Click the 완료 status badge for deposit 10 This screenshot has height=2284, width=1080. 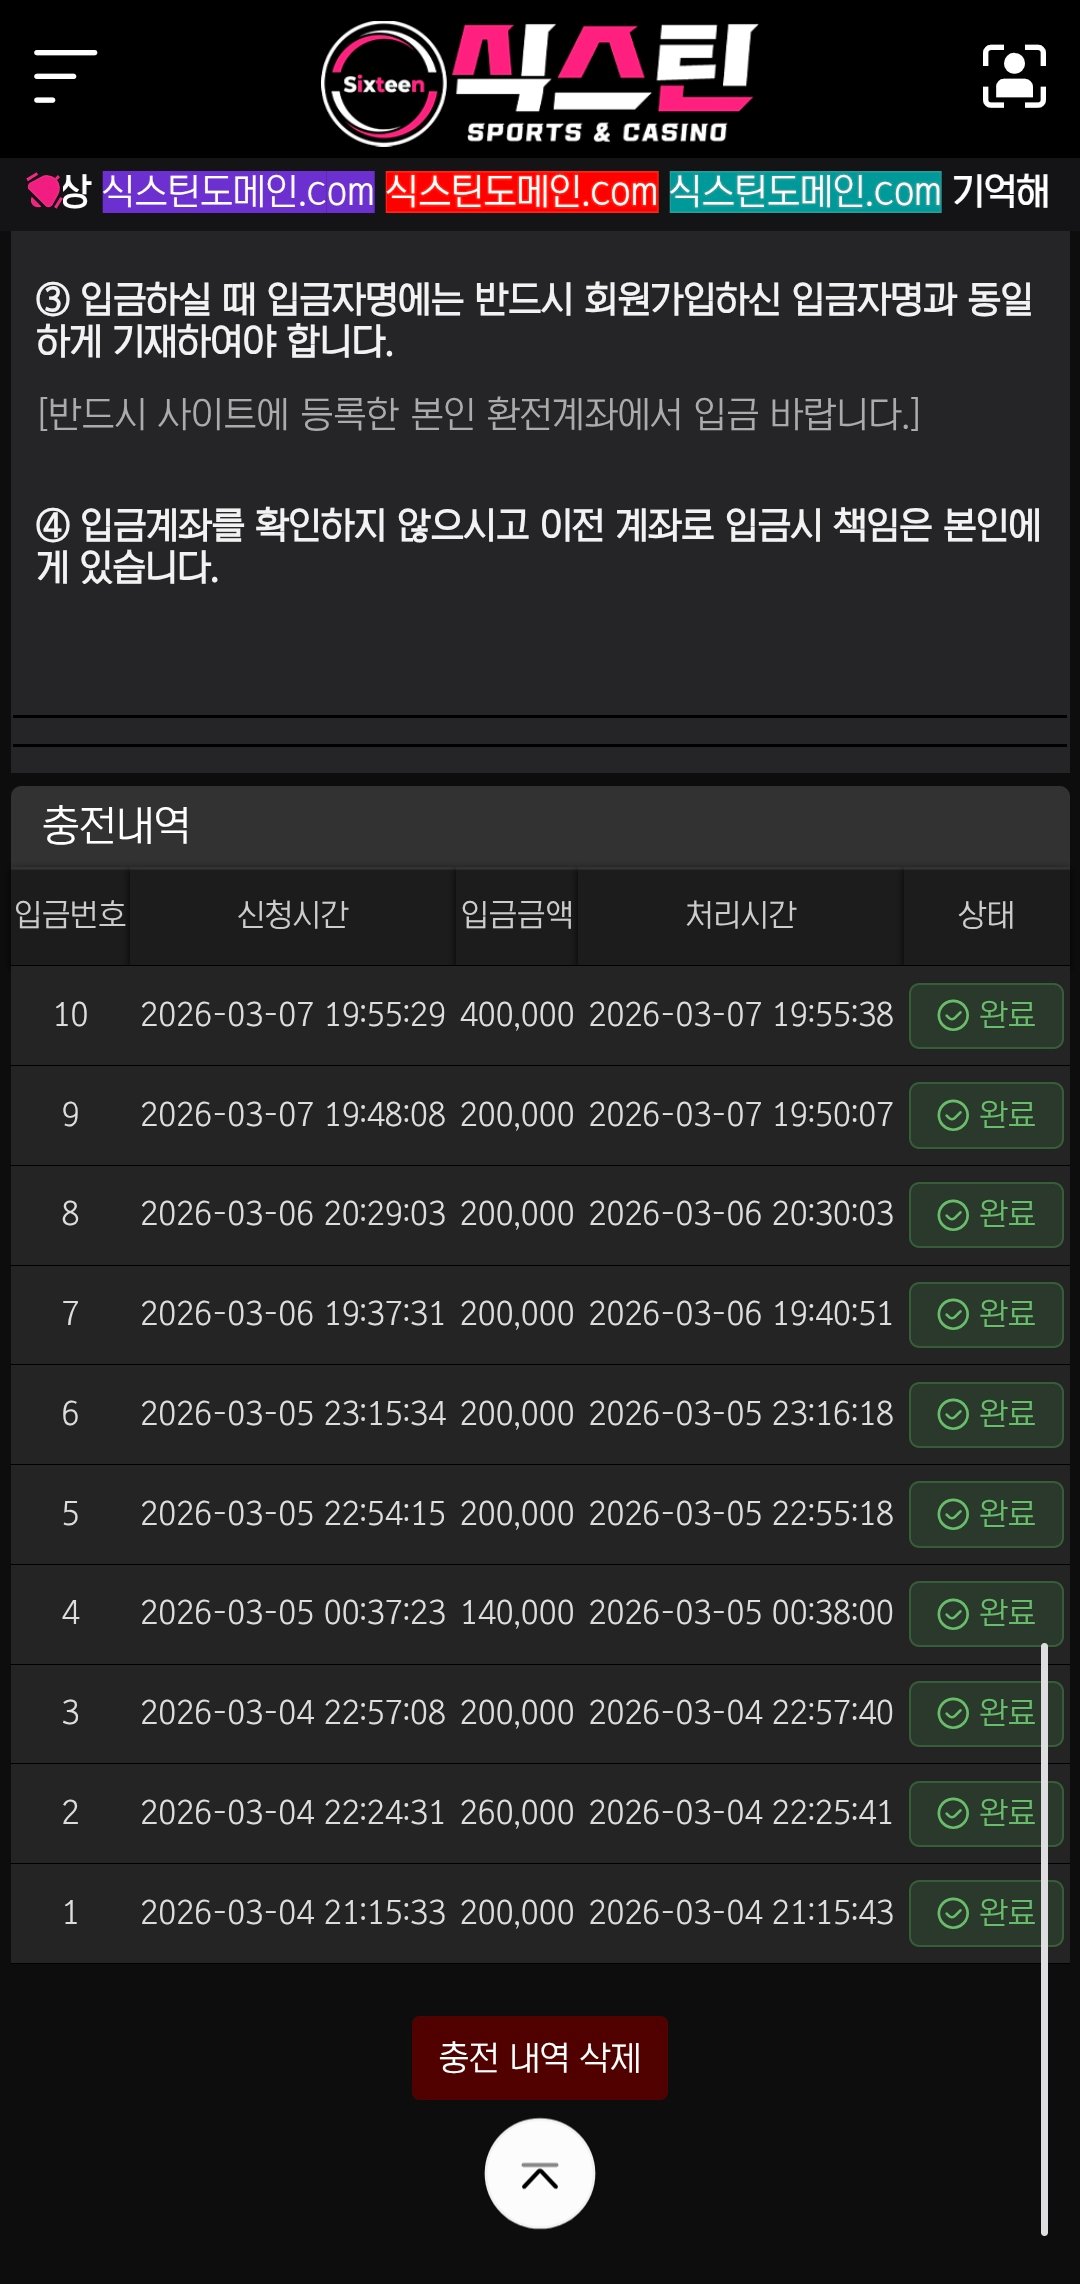point(986,1015)
